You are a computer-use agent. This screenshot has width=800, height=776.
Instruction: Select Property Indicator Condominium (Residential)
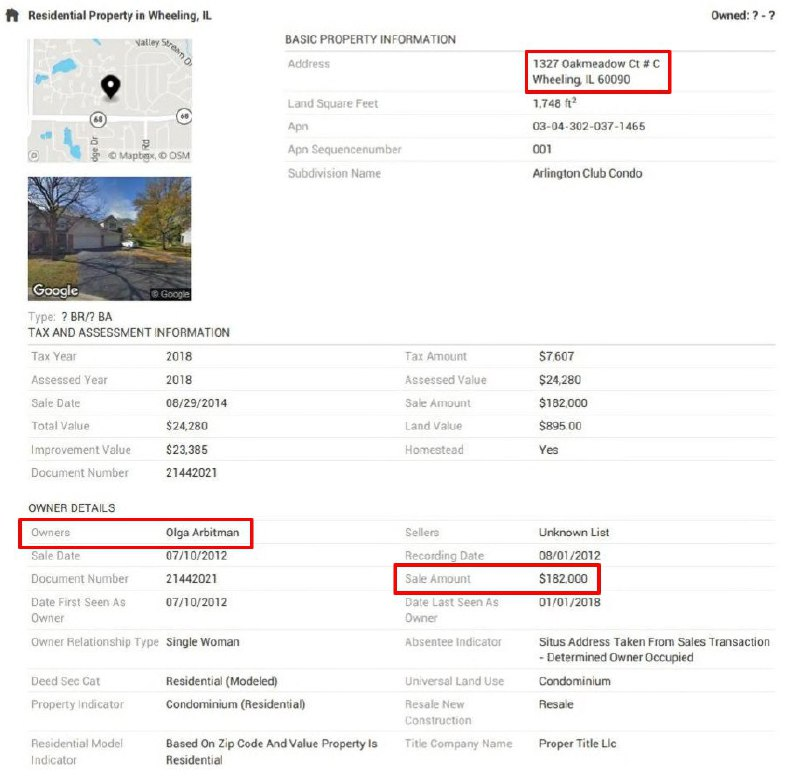tap(236, 705)
